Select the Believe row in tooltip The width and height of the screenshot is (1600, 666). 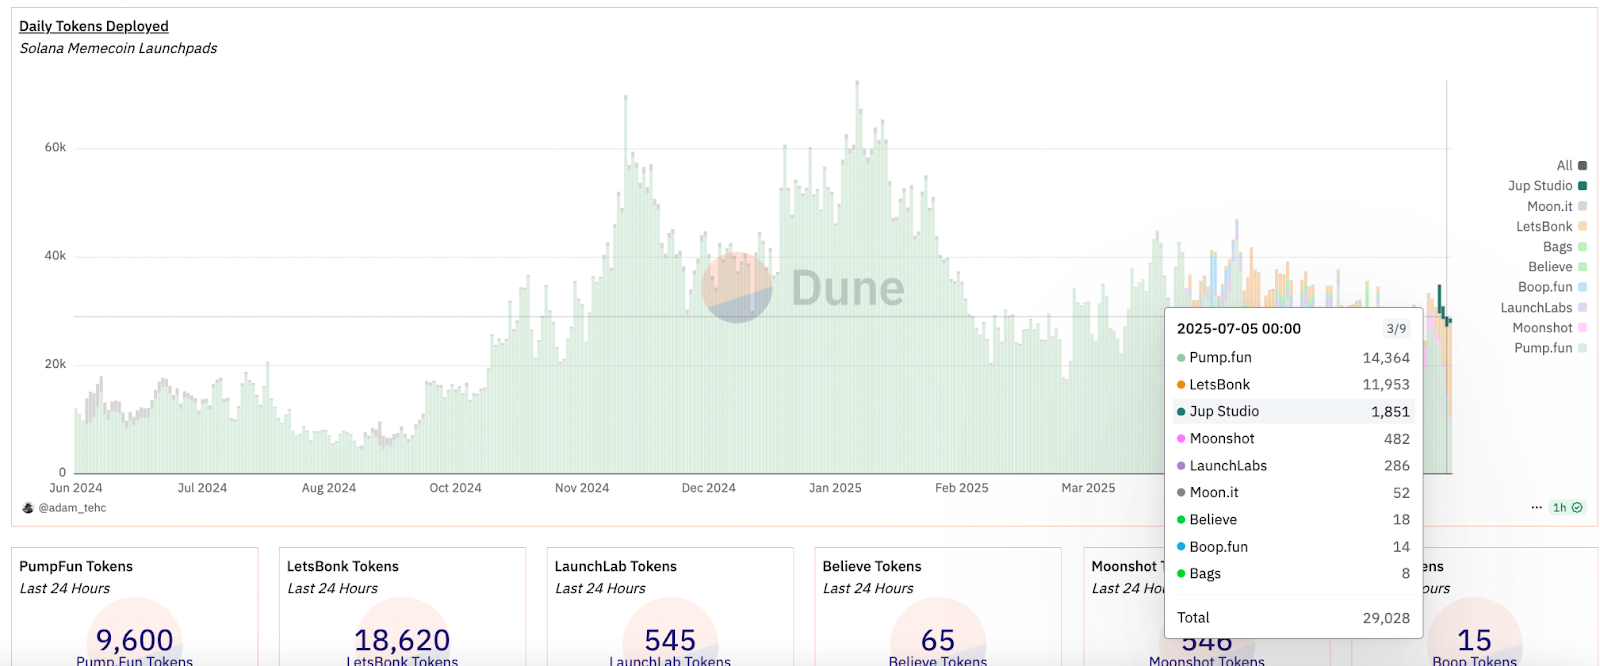(1293, 520)
